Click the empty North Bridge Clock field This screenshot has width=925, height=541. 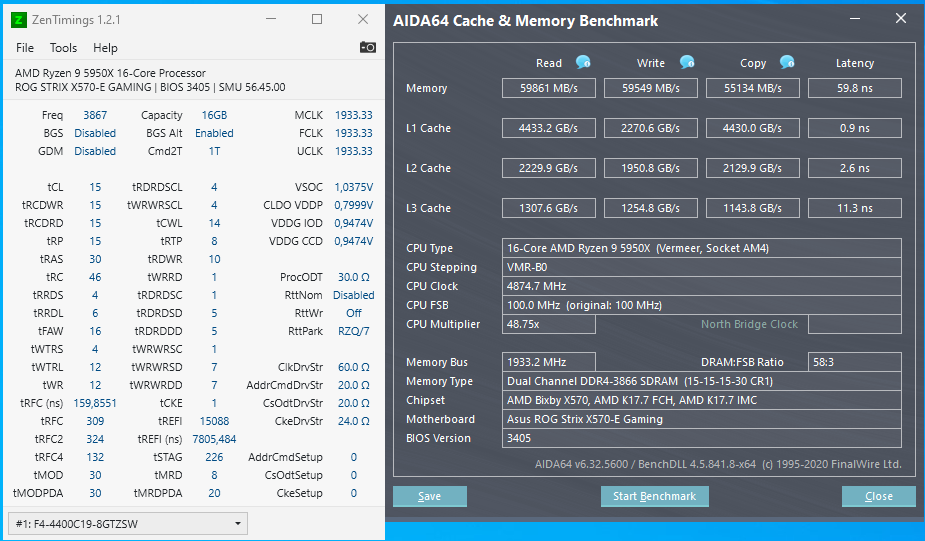click(x=854, y=324)
